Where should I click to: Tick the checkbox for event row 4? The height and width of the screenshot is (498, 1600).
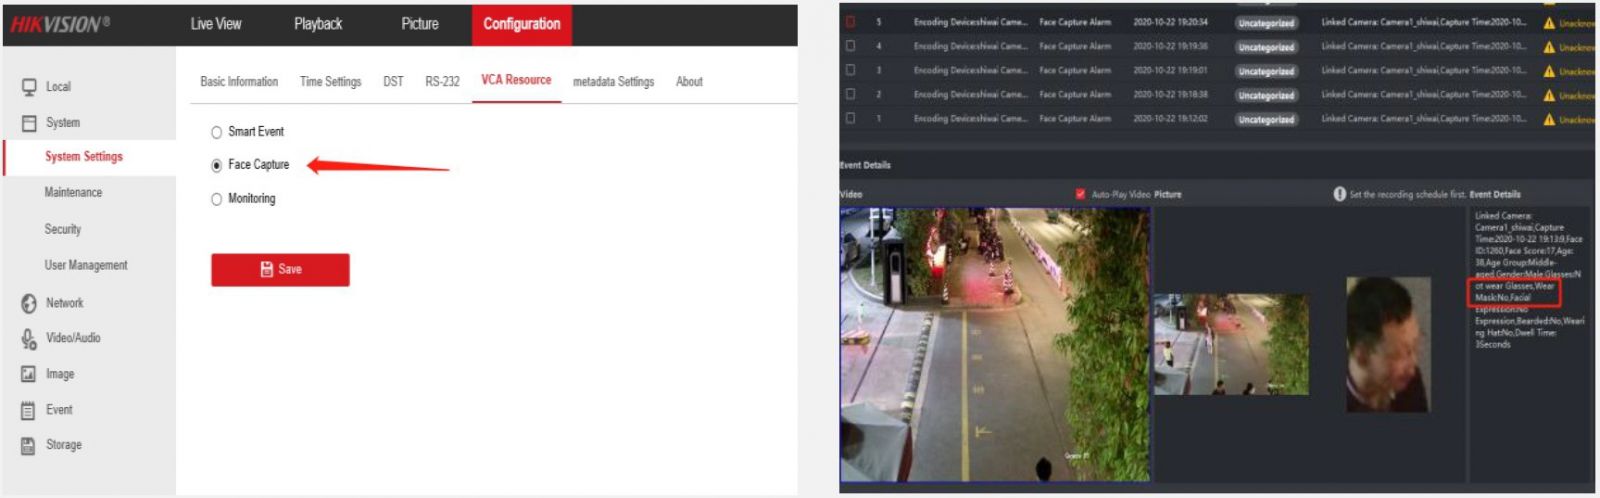[850, 46]
